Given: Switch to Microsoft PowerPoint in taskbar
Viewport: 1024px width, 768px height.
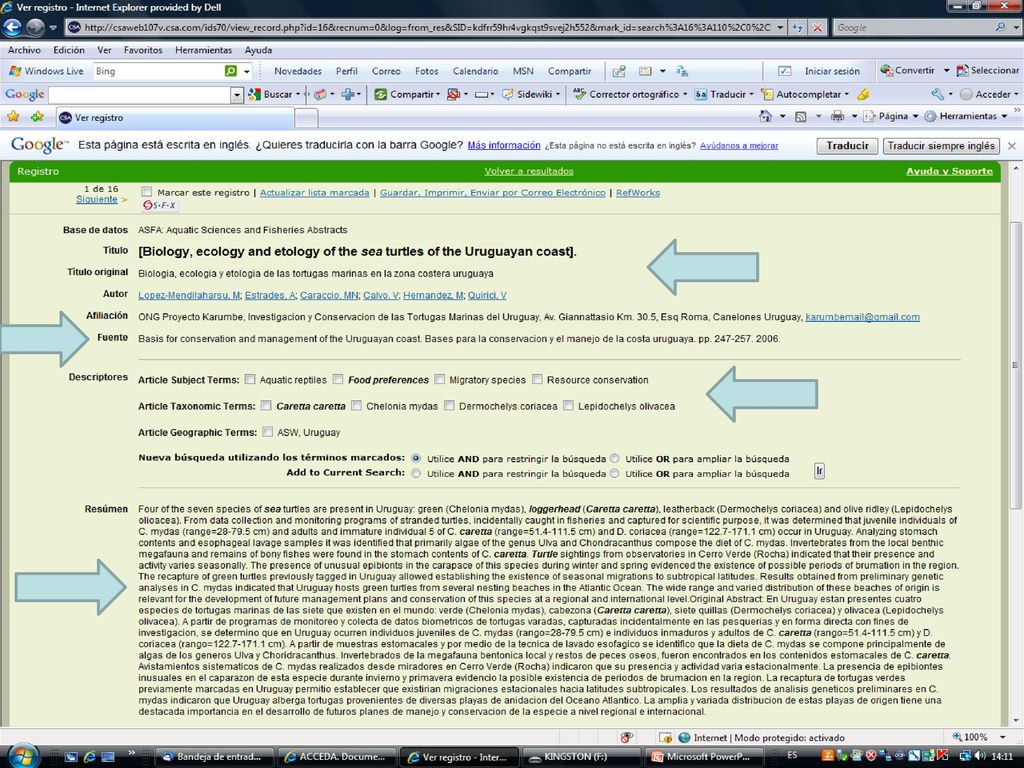Looking at the screenshot, I should click(x=702, y=757).
